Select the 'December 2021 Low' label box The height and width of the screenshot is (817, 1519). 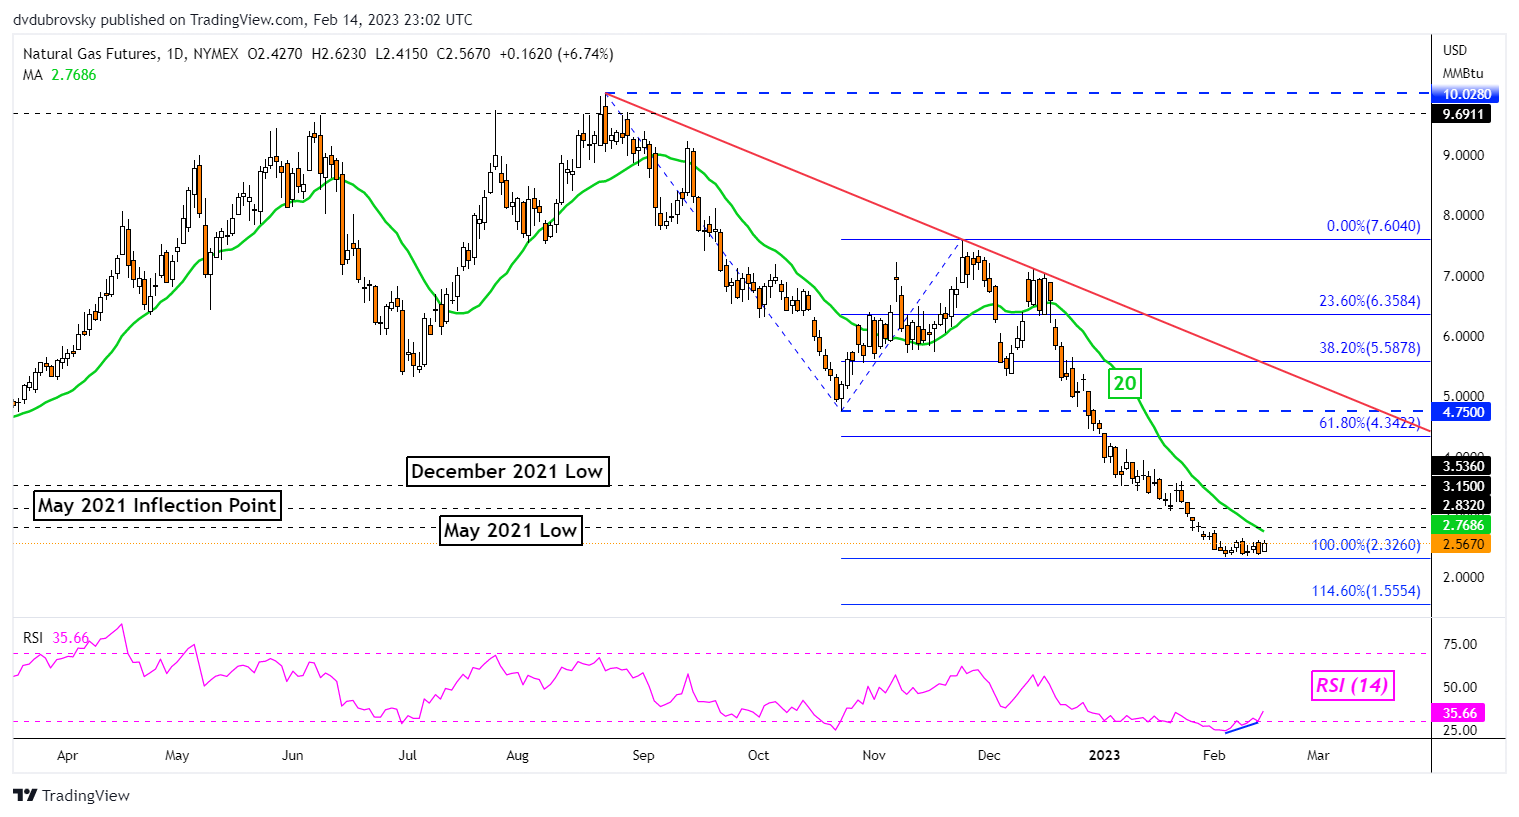click(507, 471)
